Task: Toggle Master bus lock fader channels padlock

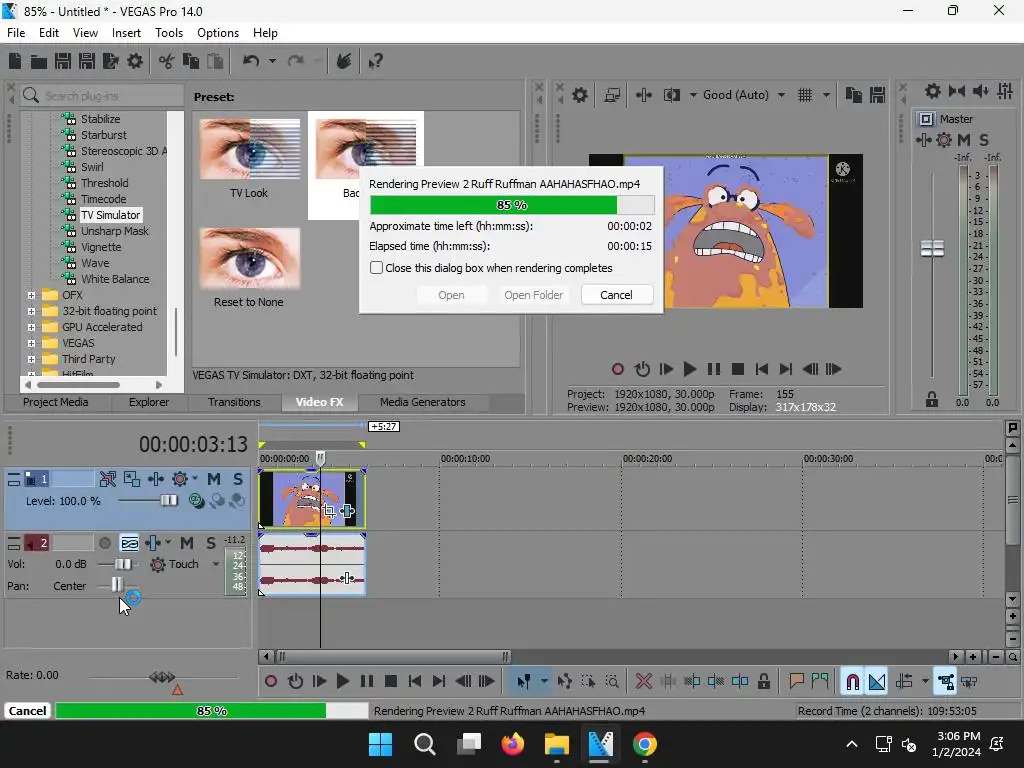Action: (932, 399)
